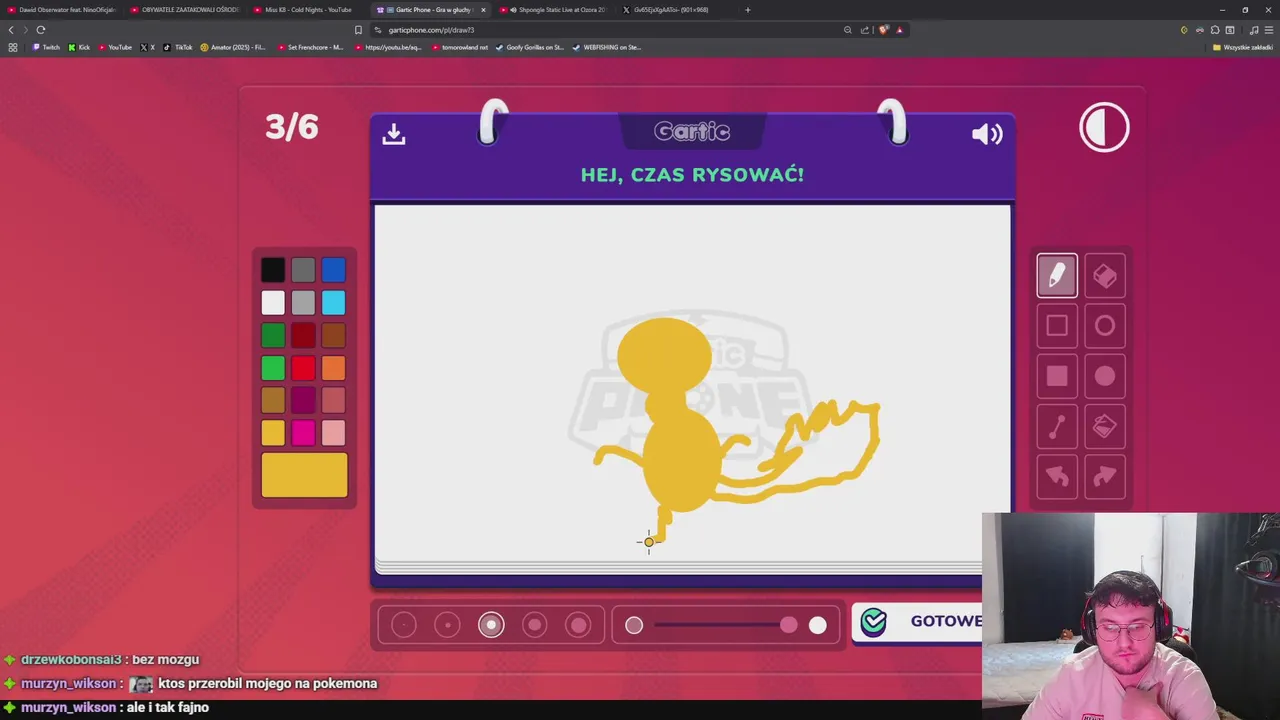The height and width of the screenshot is (720, 1280).
Task: Open the TikTok bookmark
Action: tap(178, 47)
